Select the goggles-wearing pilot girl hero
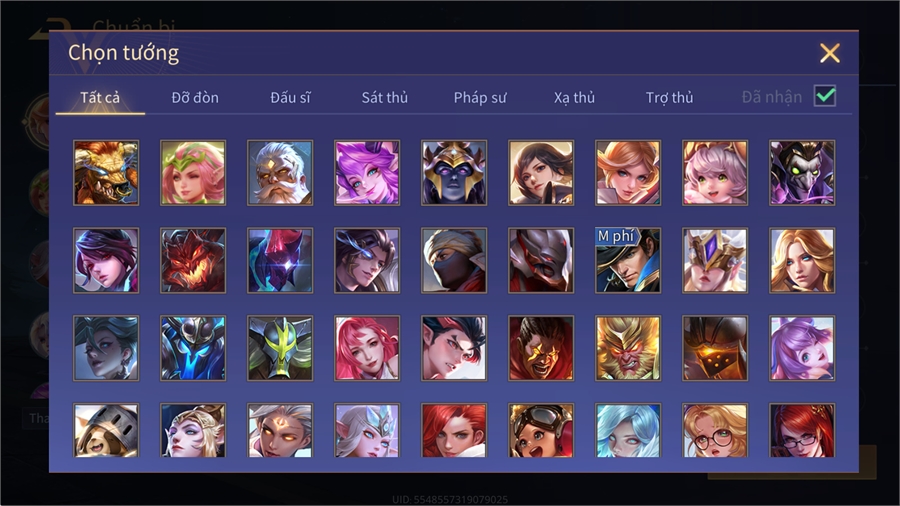The width and height of the screenshot is (900, 506). click(x=541, y=430)
